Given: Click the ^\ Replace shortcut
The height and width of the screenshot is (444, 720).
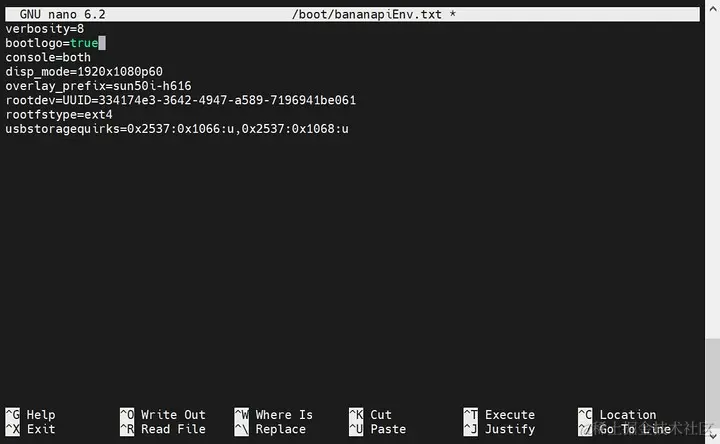Looking at the screenshot, I should pyautogui.click(x=270, y=429).
